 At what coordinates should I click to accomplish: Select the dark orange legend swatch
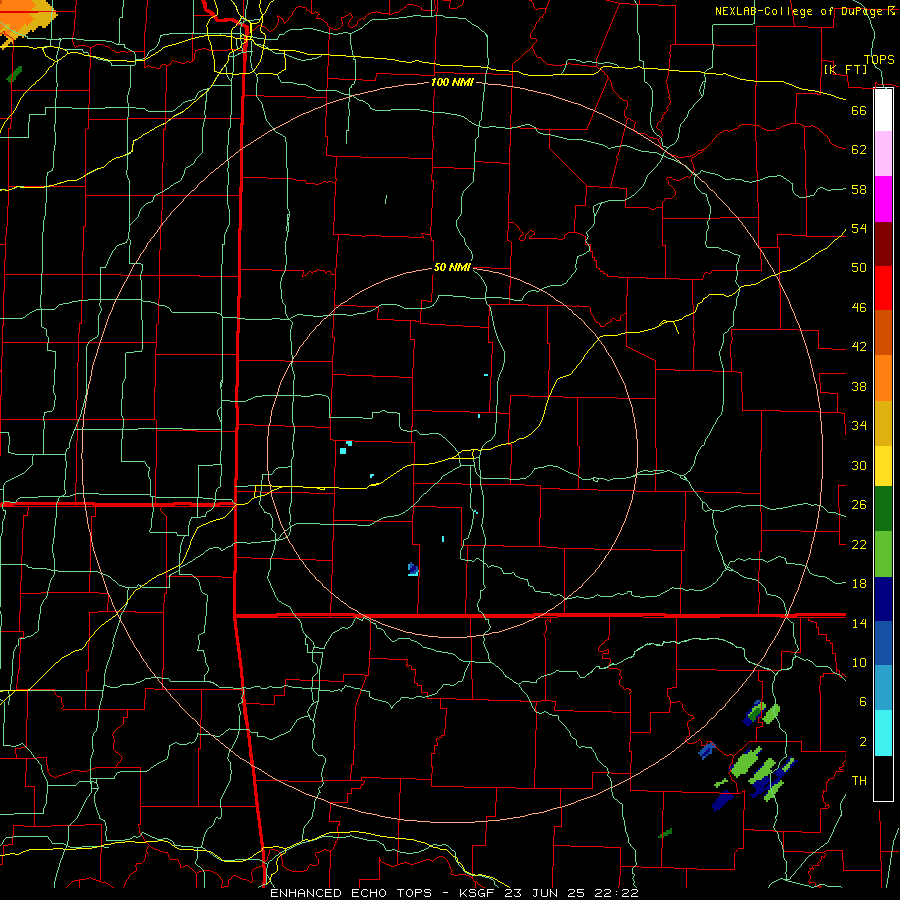(x=883, y=332)
